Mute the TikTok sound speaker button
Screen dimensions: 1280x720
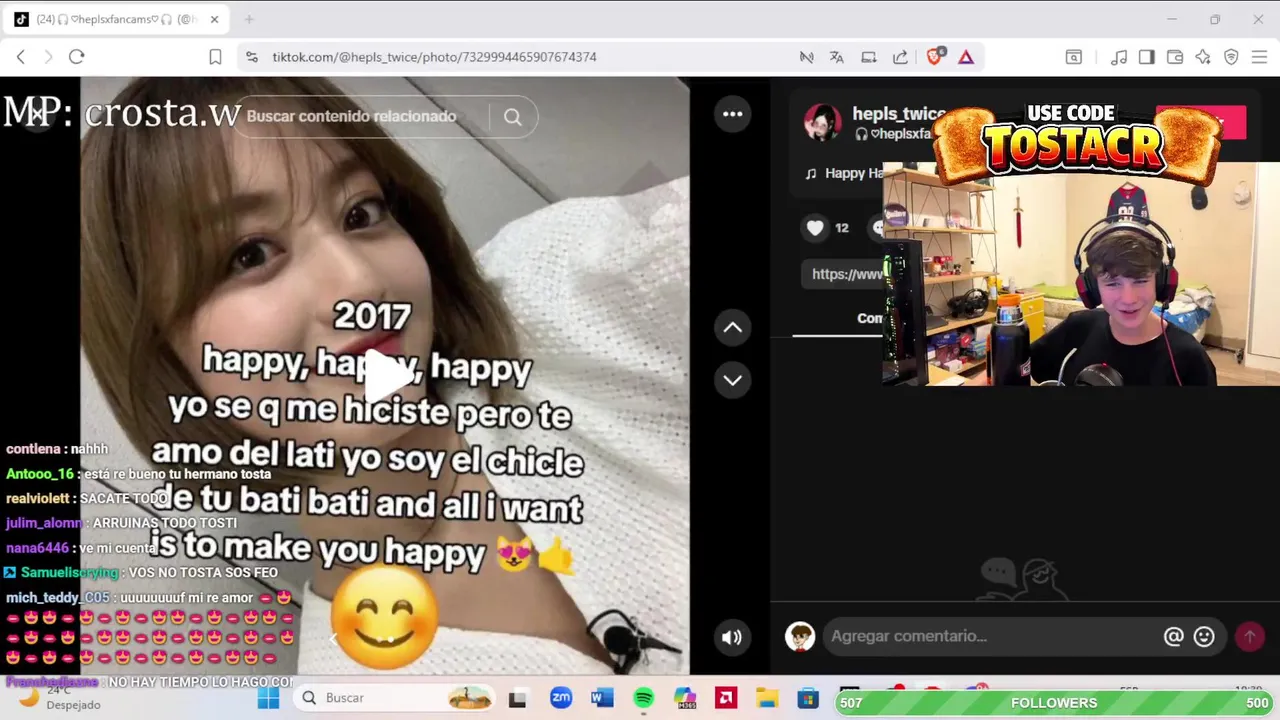coord(732,637)
